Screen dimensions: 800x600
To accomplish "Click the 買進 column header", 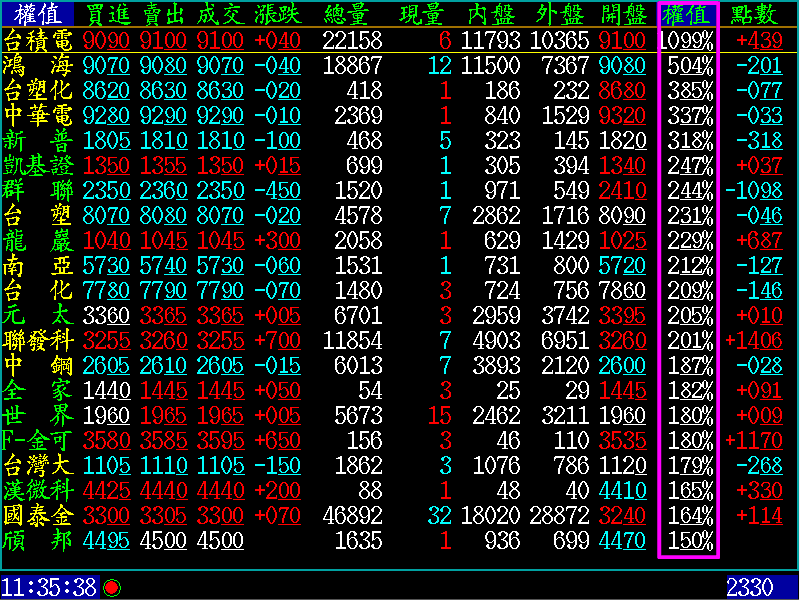I will point(108,14).
